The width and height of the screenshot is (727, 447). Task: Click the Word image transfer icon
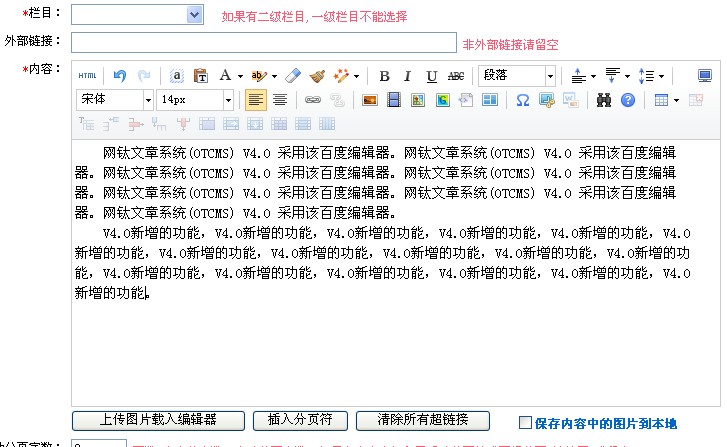(x=570, y=100)
